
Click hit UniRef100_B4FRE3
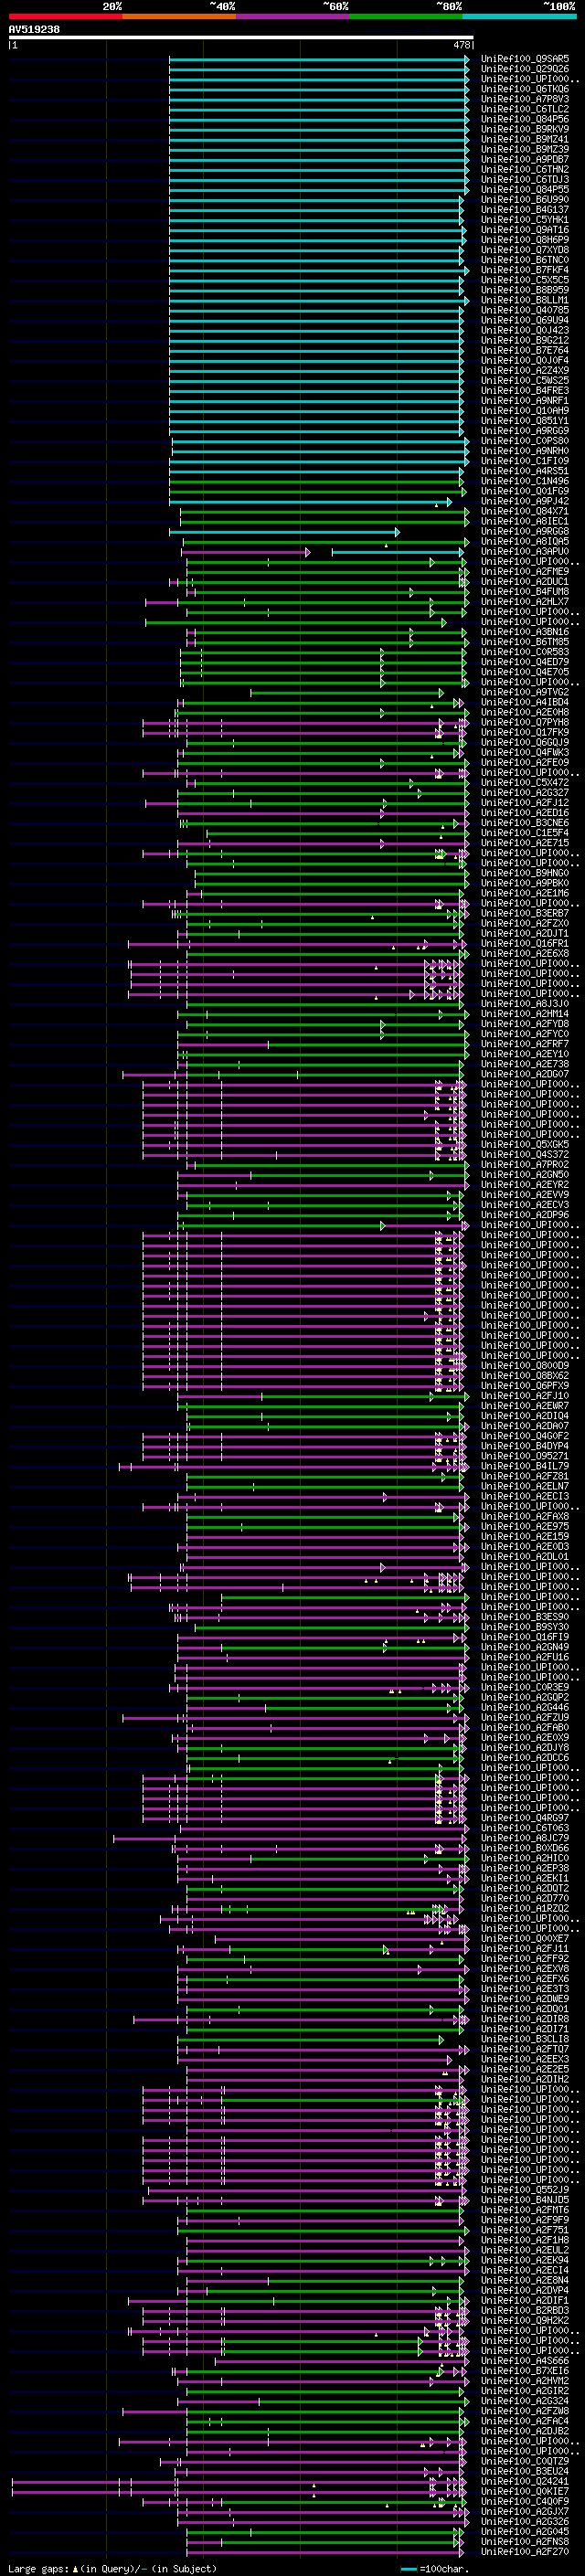point(525,391)
